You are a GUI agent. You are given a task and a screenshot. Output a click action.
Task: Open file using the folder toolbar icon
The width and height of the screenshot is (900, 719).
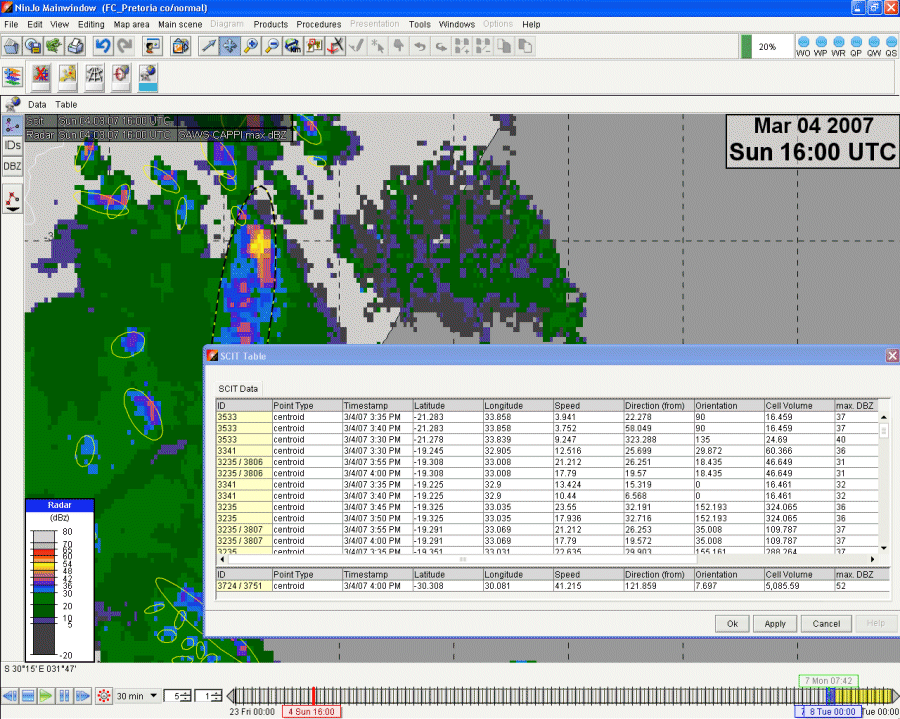(11, 46)
